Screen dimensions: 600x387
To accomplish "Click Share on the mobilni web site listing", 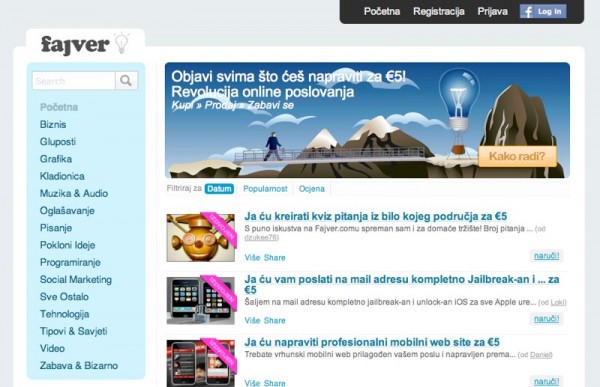I will pos(275,383).
